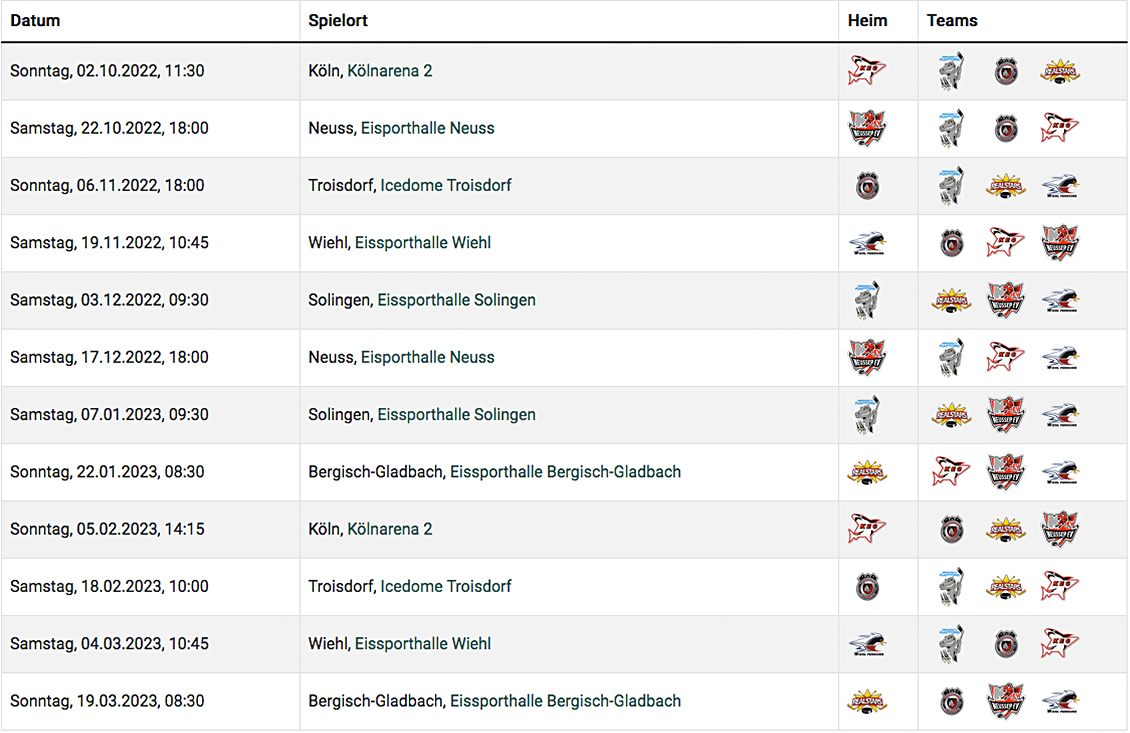The image size is (1130, 733).
Task: Click the Datum column header
Action: click(x=35, y=20)
